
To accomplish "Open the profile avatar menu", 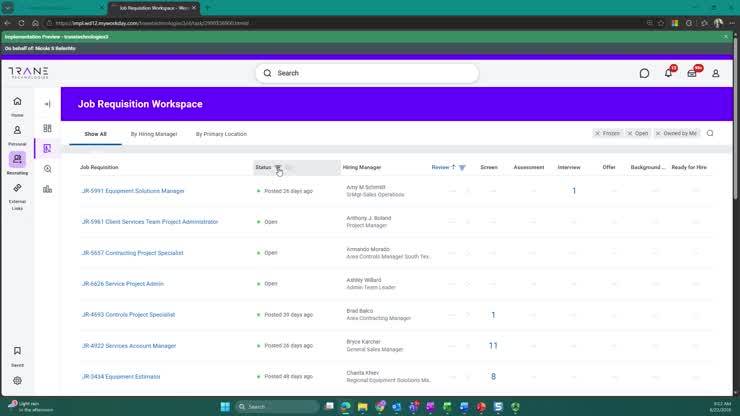I will [715, 73].
